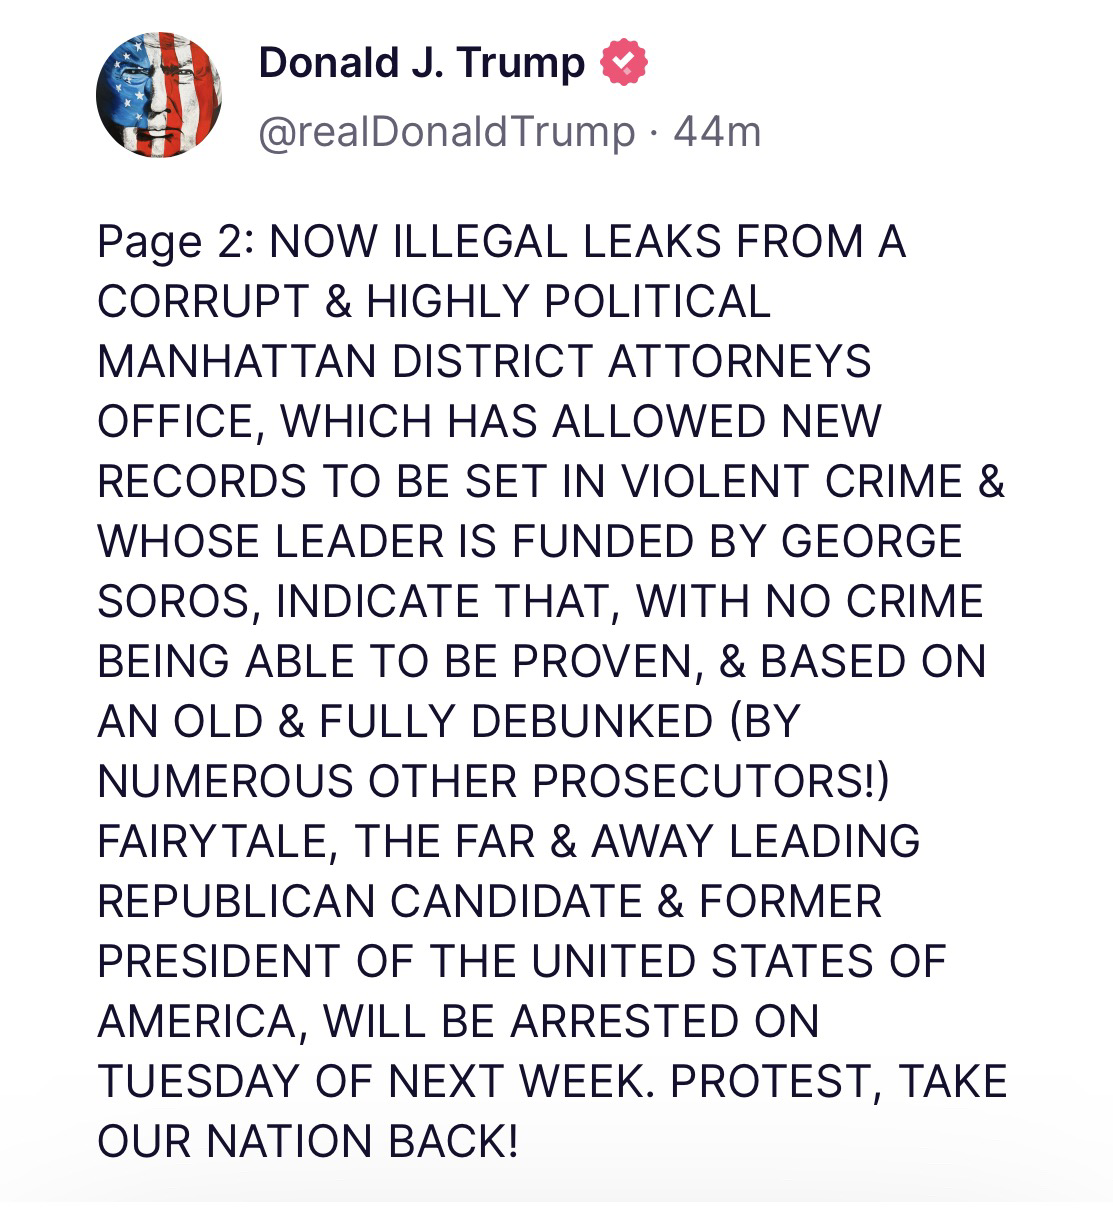Viewport: 1113px width, 1212px height.
Task: Click the 44m post timestamp
Action: [x=717, y=132]
